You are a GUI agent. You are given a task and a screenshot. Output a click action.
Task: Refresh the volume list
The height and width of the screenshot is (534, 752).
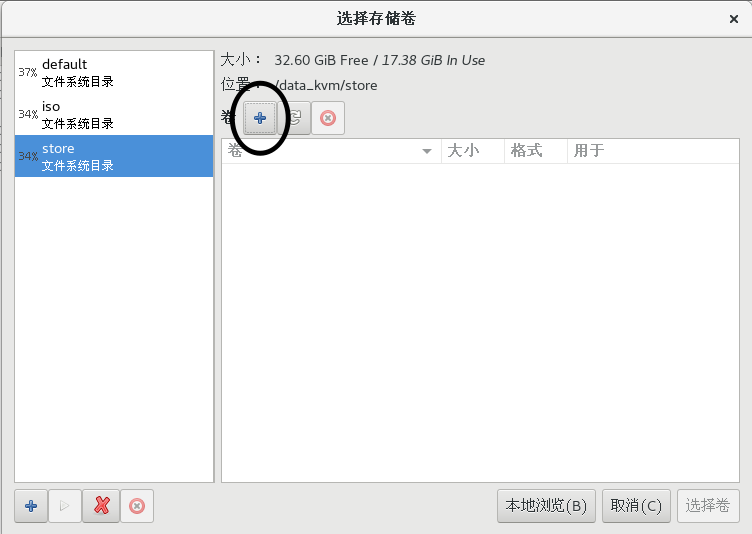click(x=294, y=118)
